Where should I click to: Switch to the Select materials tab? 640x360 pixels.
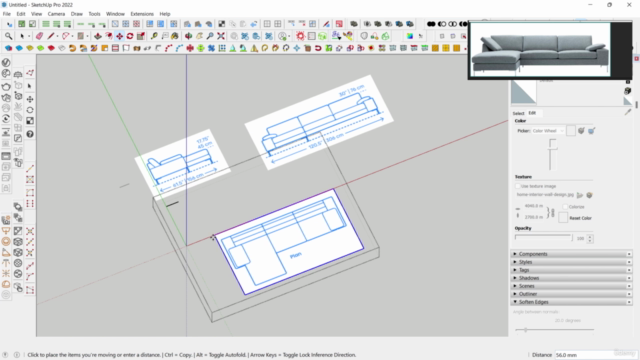pyautogui.click(x=518, y=113)
